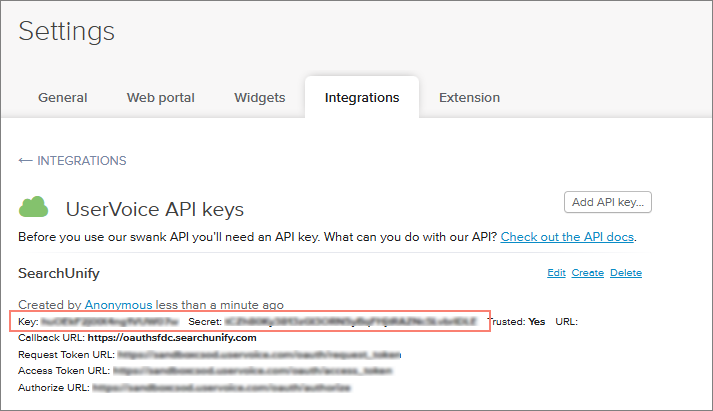This screenshot has width=713, height=411.
Task: Click the green cloud icon
Action: pyautogui.click(x=34, y=208)
